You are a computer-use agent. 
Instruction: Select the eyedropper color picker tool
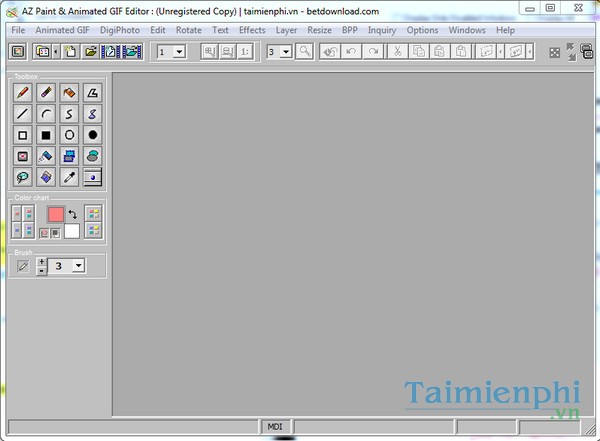pyautogui.click(x=69, y=177)
